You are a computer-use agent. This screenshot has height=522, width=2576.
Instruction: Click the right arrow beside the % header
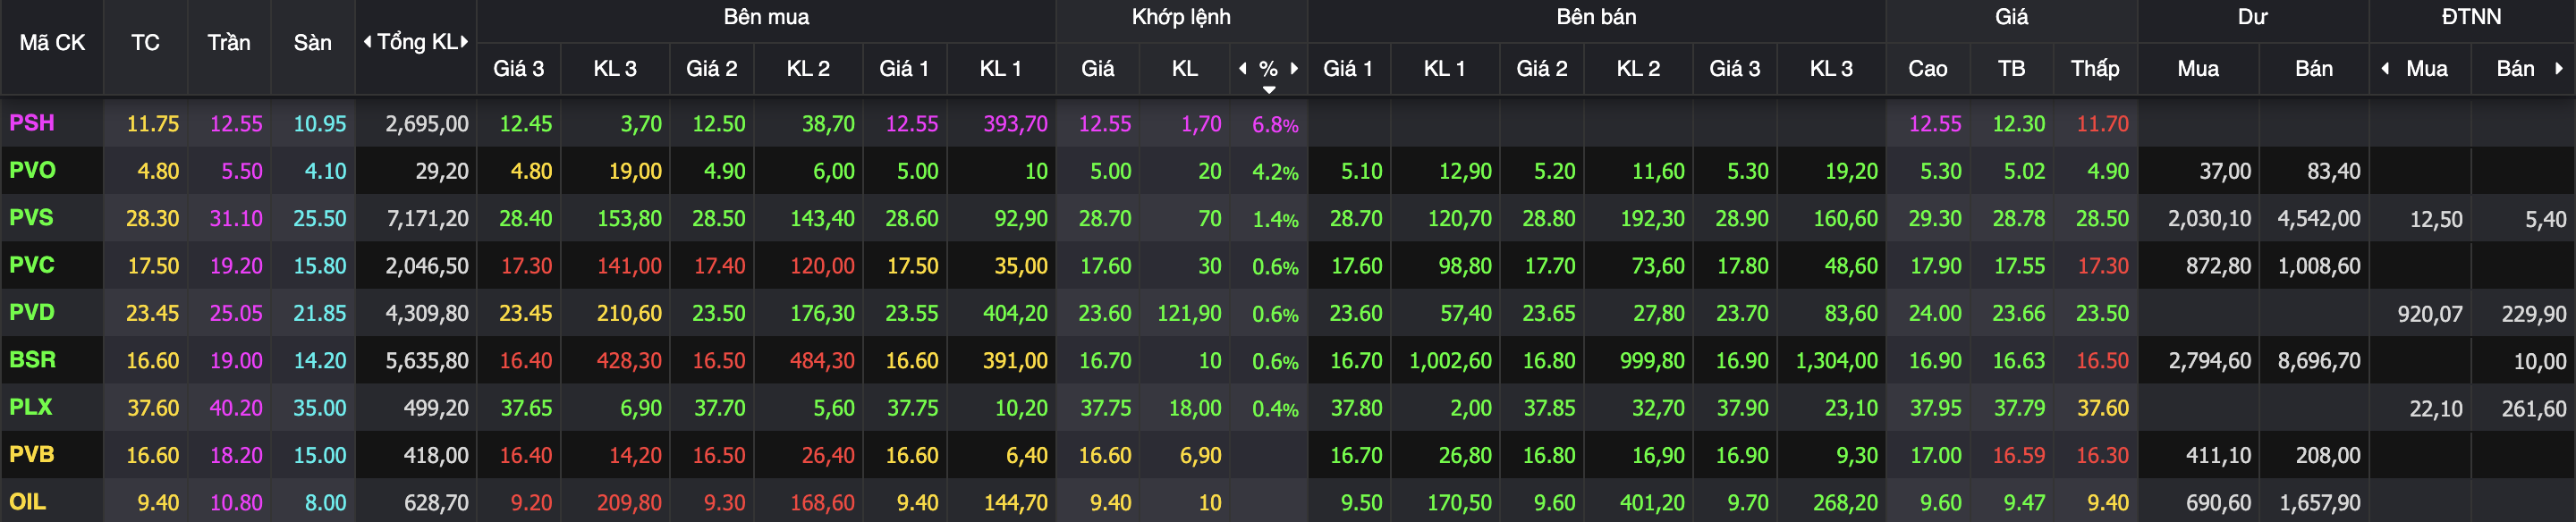pos(1294,68)
